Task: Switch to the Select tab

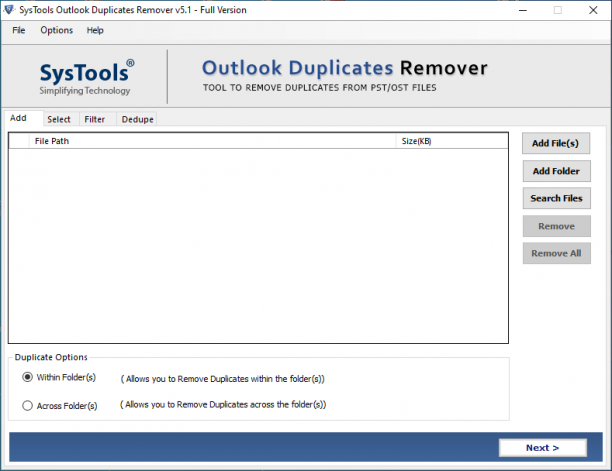Action: (x=59, y=119)
